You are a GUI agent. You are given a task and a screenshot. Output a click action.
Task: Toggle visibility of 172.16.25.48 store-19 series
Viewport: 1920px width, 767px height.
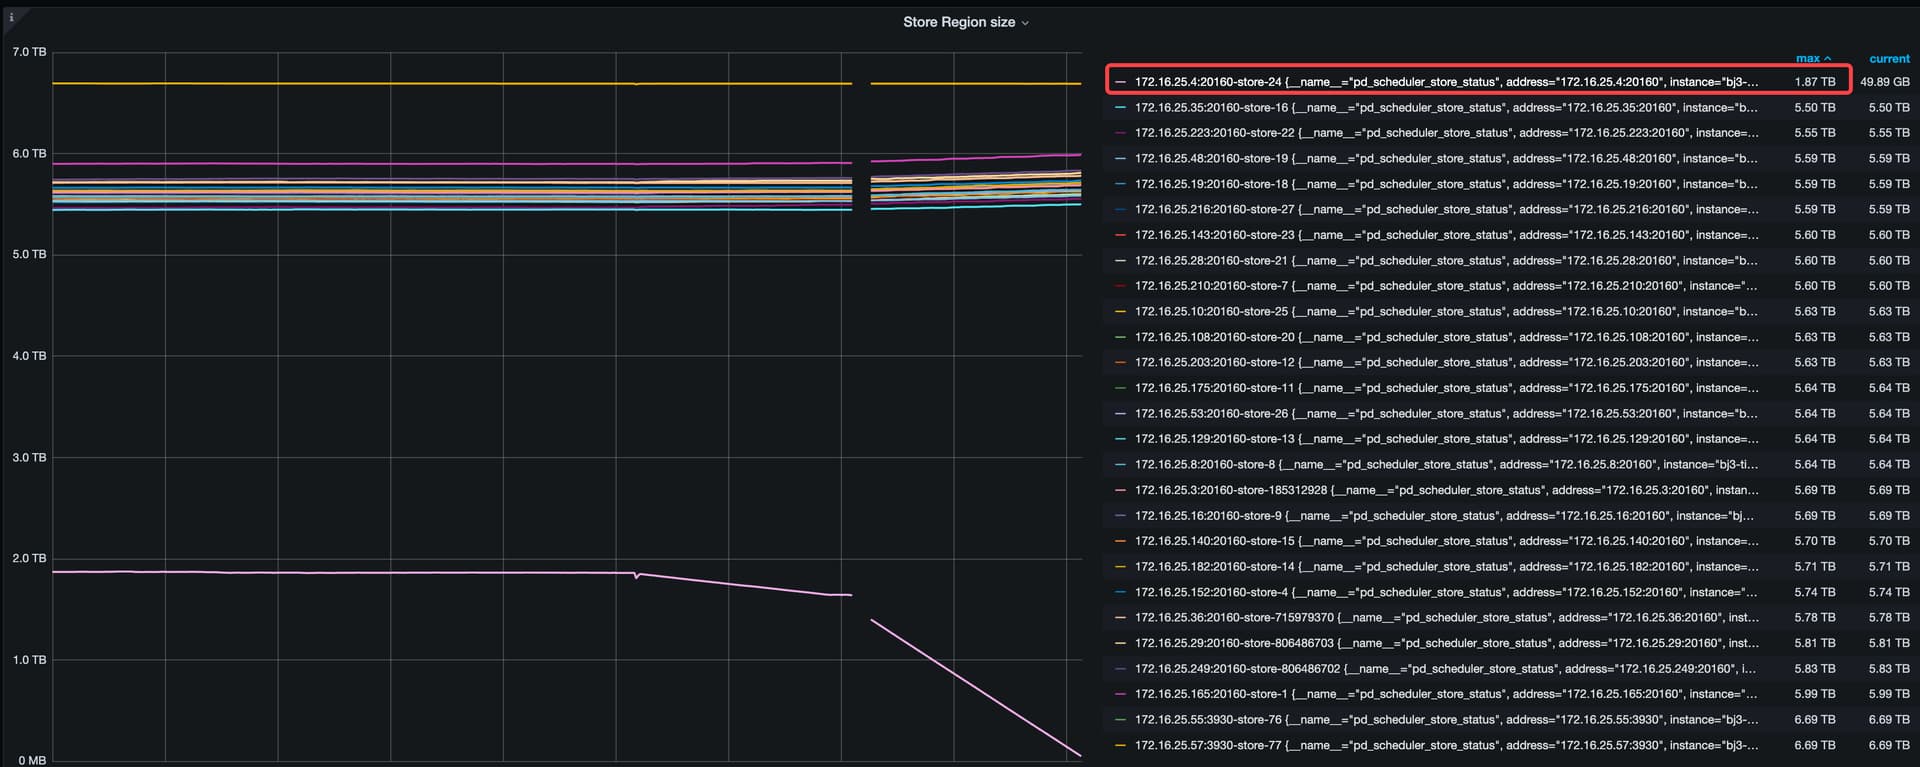pyautogui.click(x=1445, y=159)
